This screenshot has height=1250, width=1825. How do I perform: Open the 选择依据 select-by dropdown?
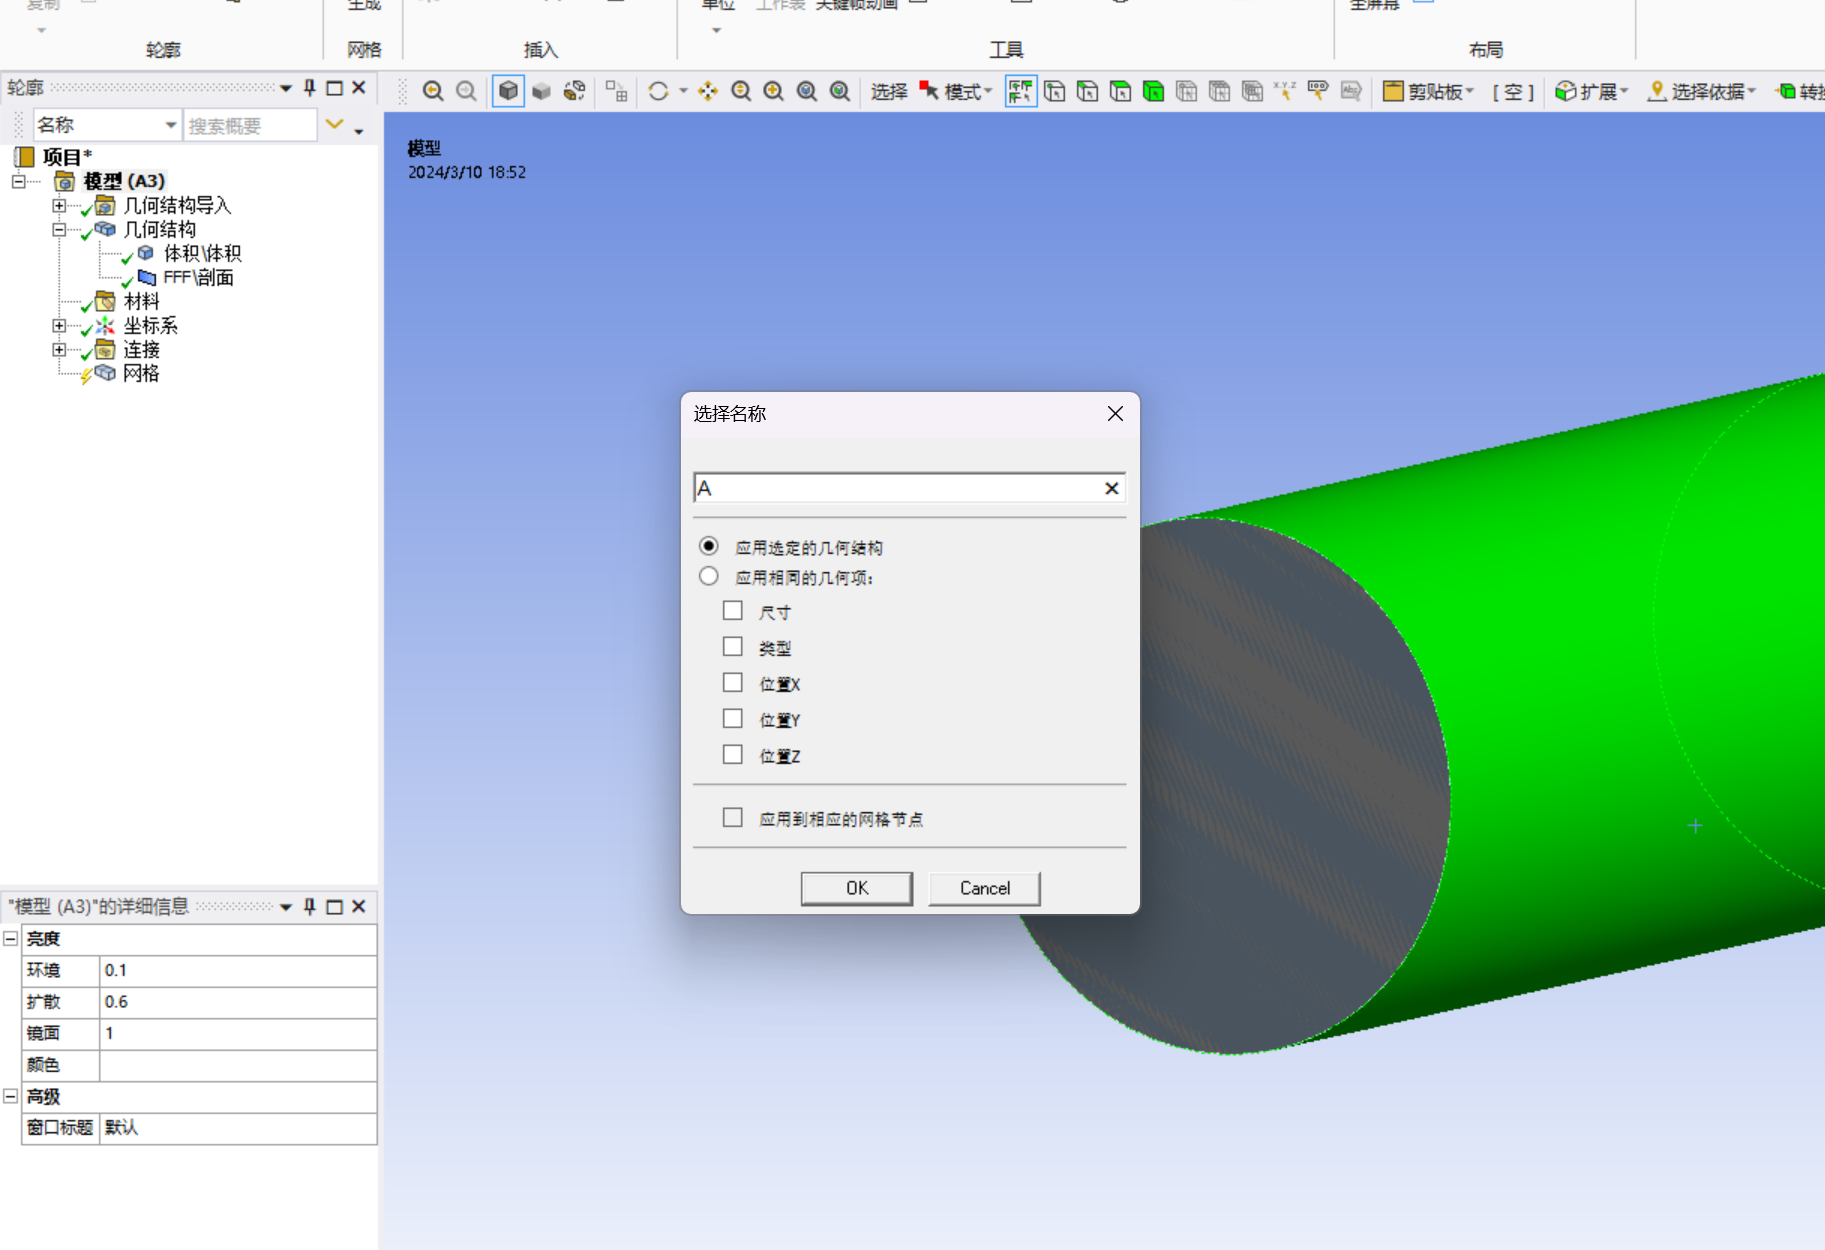click(x=1701, y=91)
